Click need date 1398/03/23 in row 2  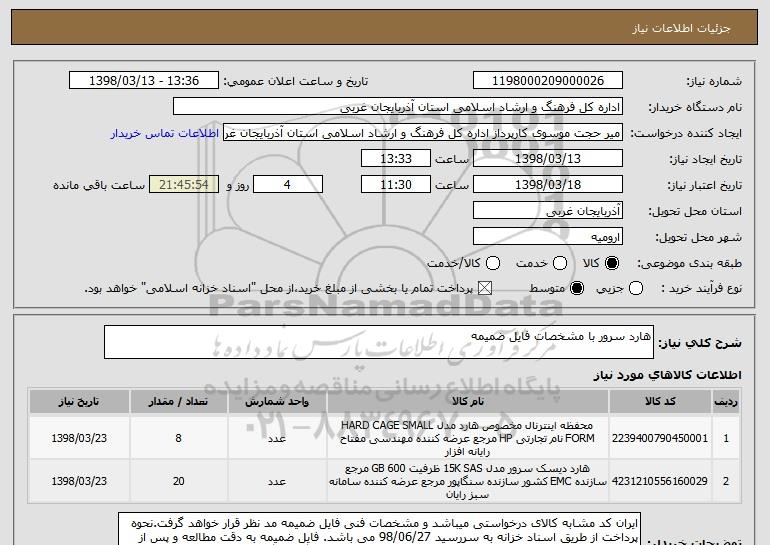tap(79, 481)
